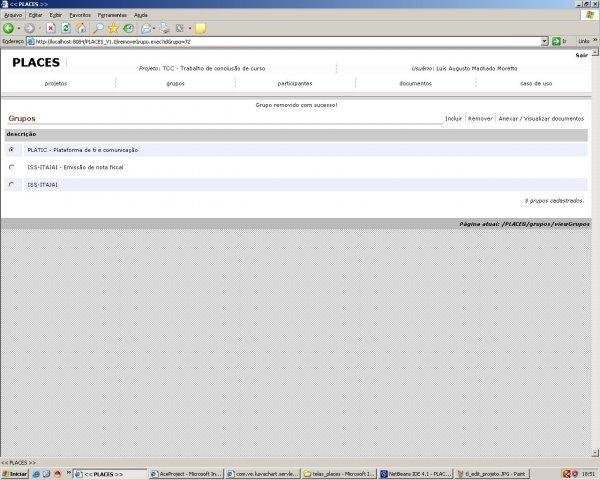
Task: Open Search with the magnifying glass icon
Action: coord(98,28)
